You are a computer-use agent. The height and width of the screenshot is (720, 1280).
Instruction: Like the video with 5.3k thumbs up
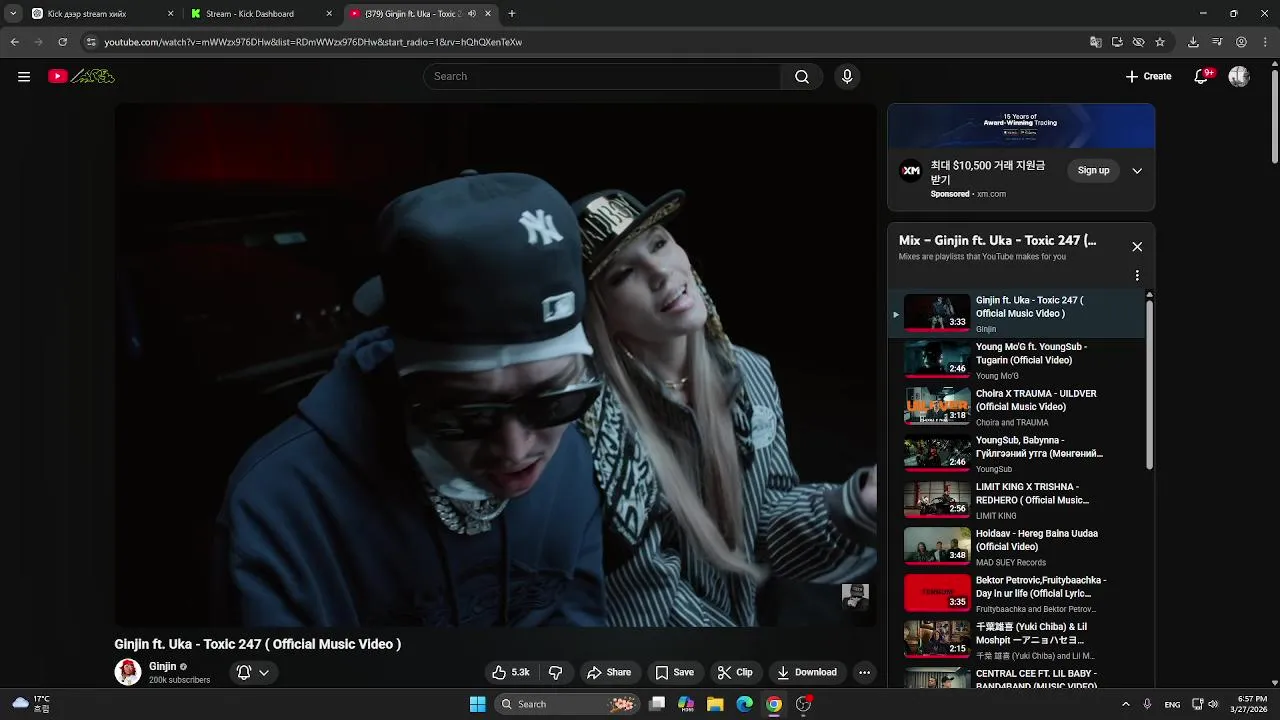coord(509,673)
